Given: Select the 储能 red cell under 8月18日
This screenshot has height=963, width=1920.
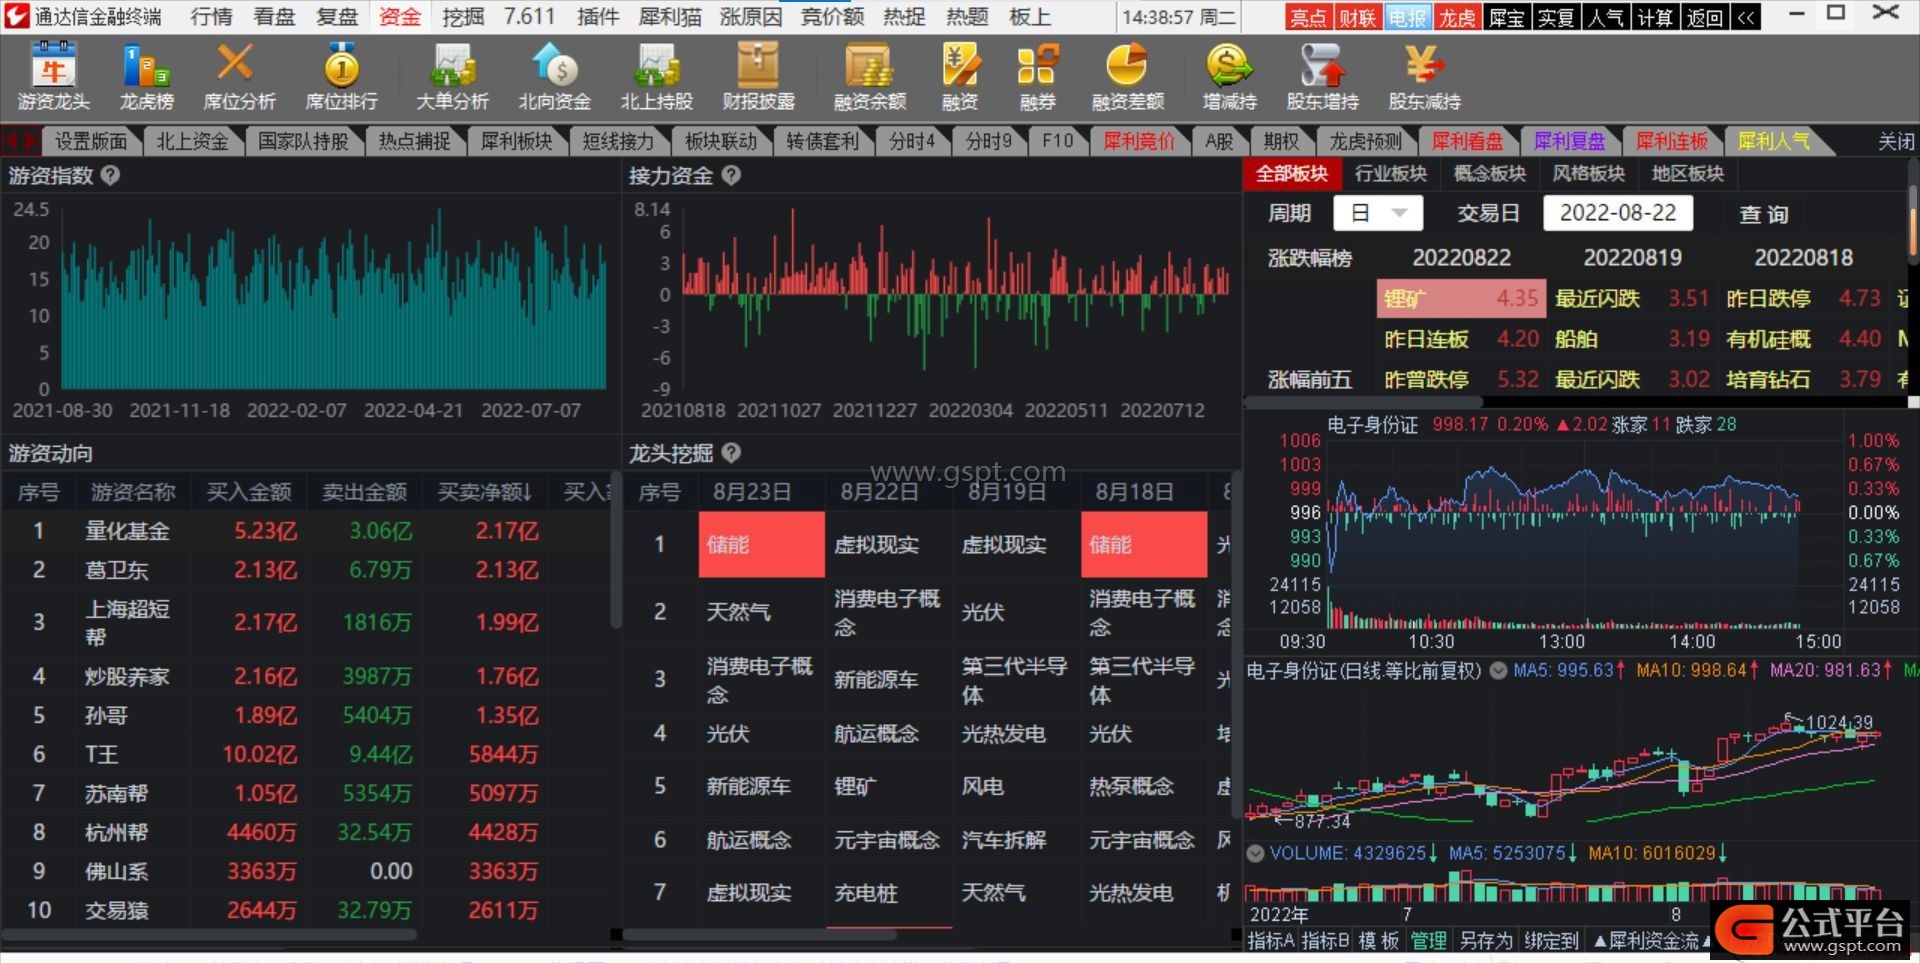Looking at the screenshot, I should pos(1144,545).
